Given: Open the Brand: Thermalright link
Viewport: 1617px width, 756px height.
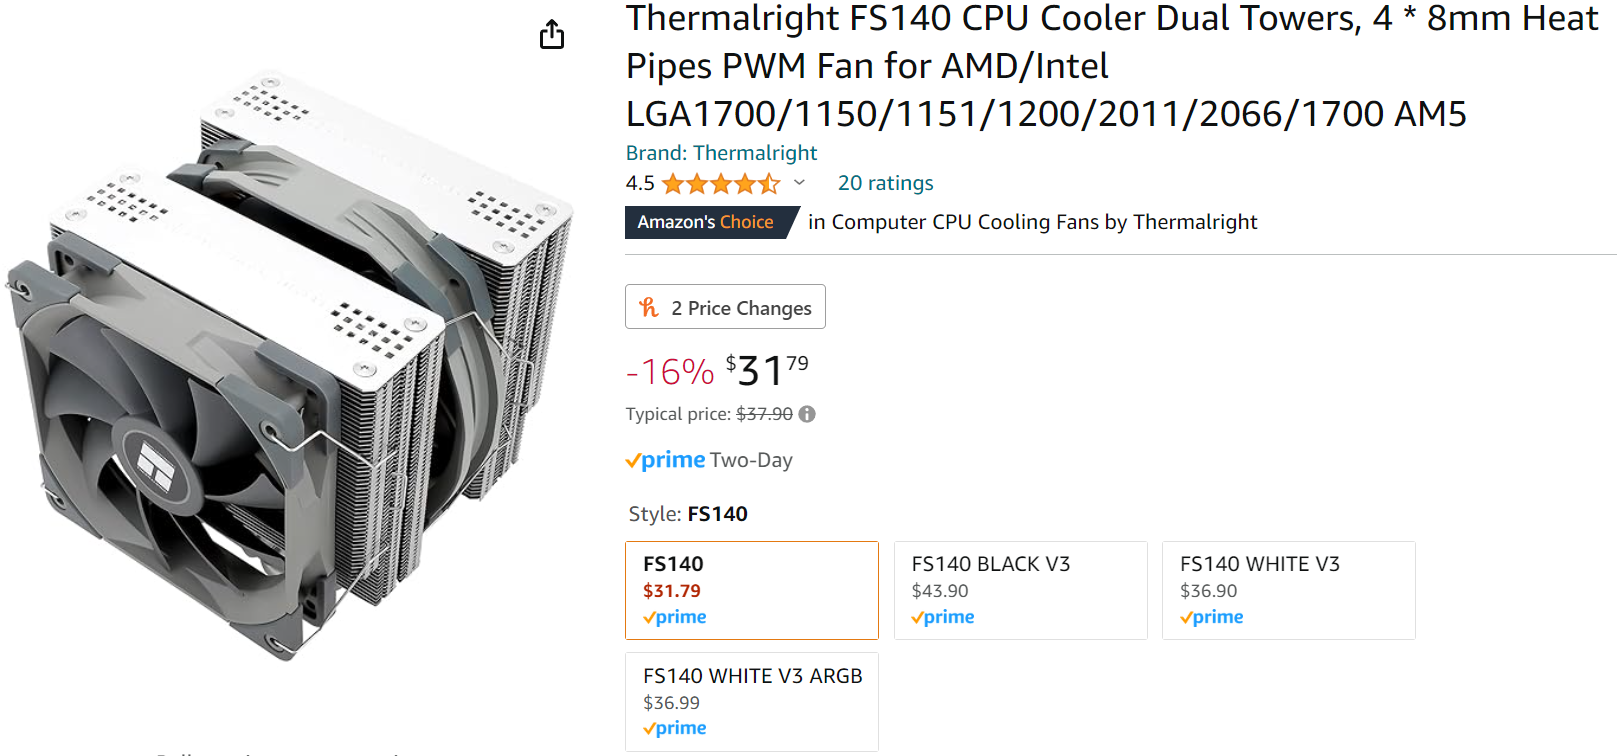Looking at the screenshot, I should point(721,153).
